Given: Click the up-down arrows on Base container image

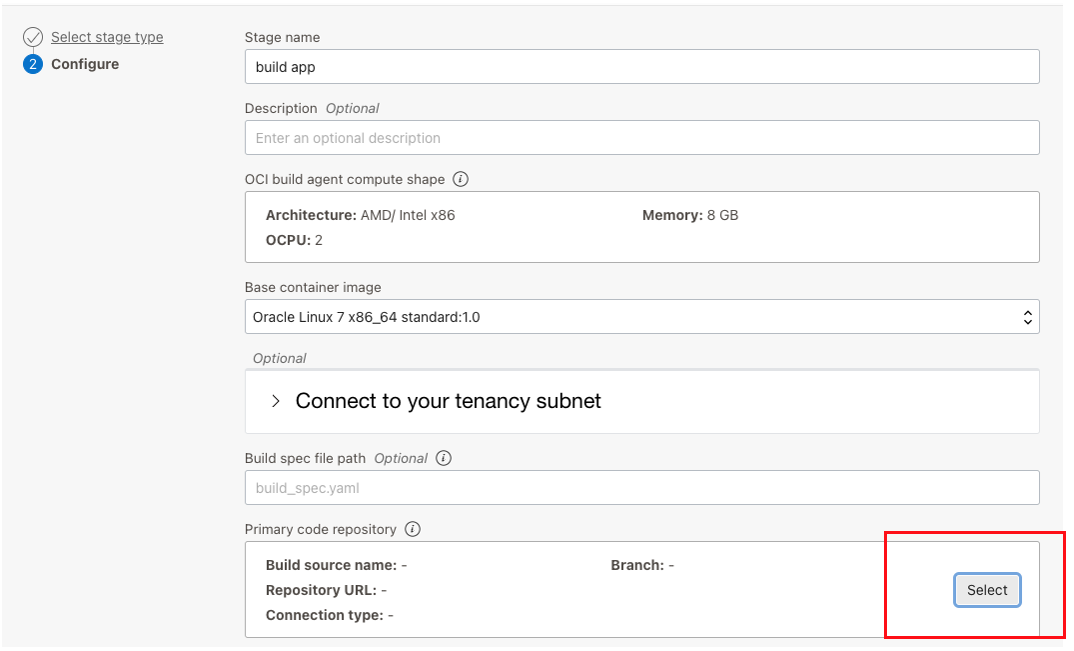Looking at the screenshot, I should [1027, 317].
